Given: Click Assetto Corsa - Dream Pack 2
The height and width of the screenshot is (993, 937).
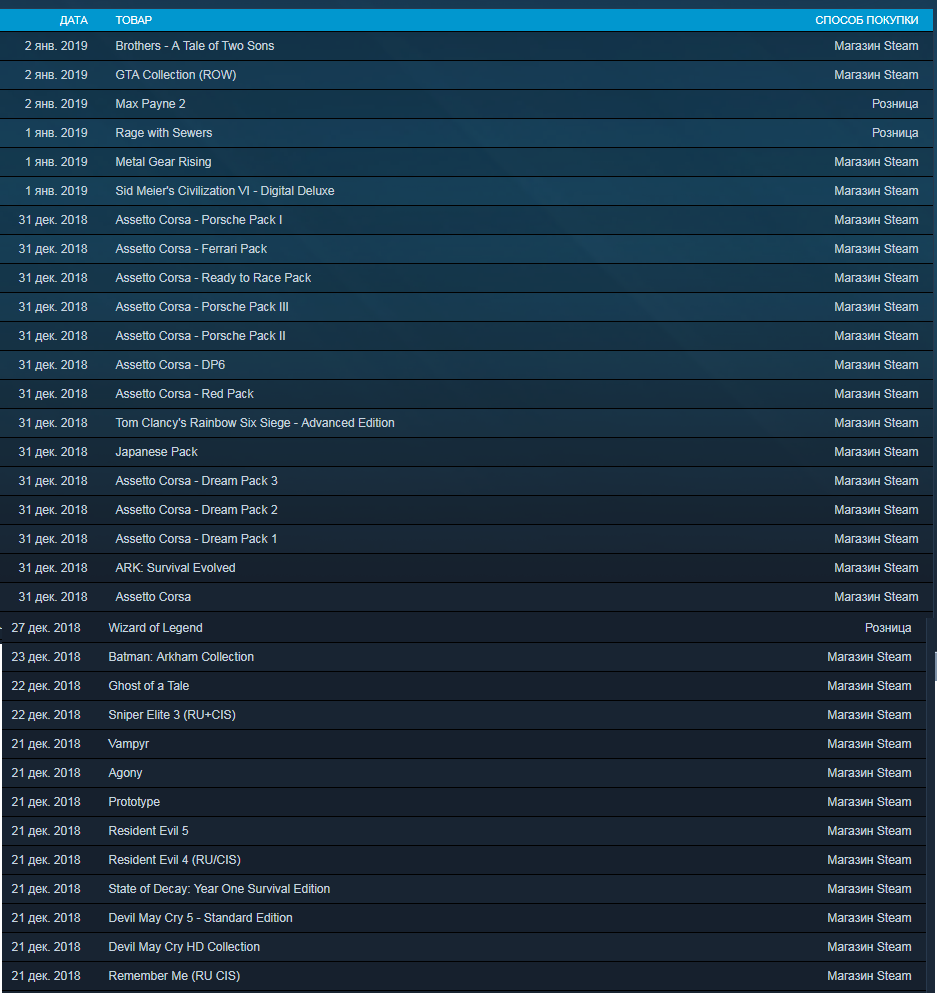Looking at the screenshot, I should pyautogui.click(x=196, y=510).
